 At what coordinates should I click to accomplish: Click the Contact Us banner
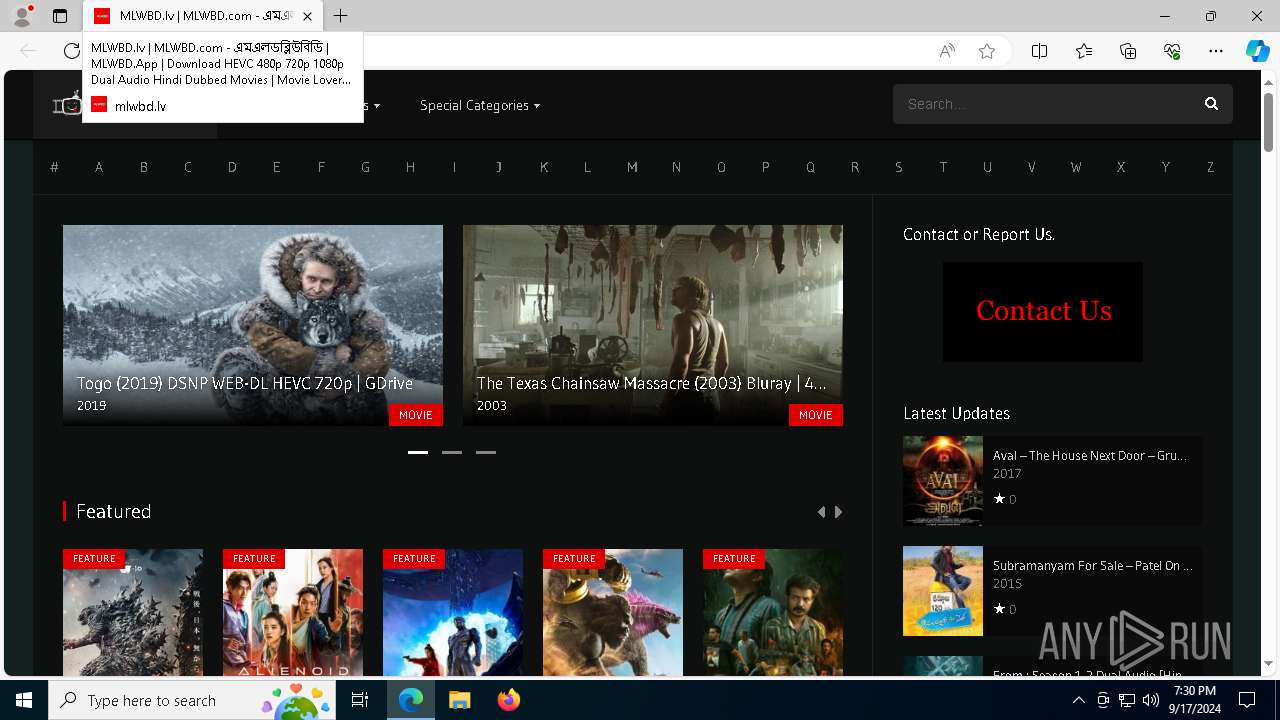click(1043, 312)
